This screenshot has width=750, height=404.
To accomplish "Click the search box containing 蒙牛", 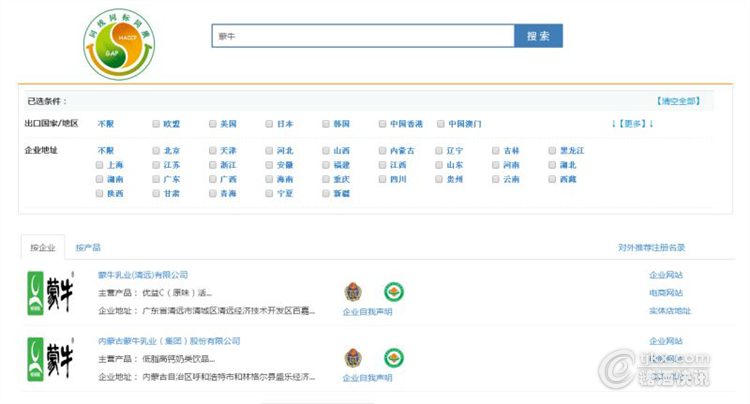I will point(363,36).
